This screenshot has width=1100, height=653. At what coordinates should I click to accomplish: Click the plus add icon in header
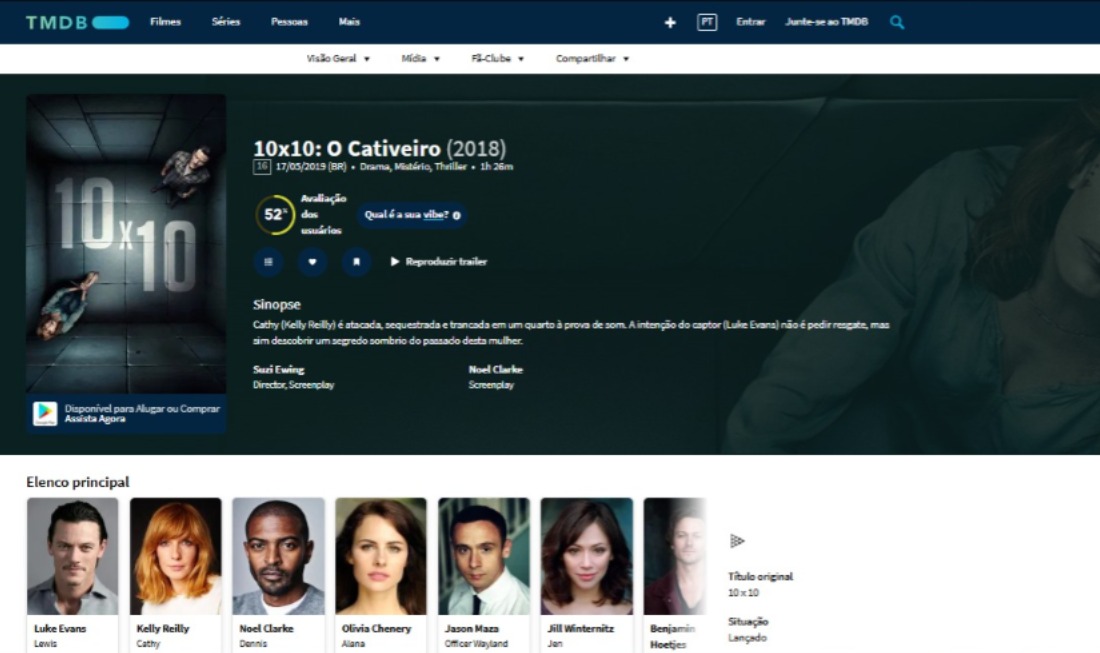(670, 22)
